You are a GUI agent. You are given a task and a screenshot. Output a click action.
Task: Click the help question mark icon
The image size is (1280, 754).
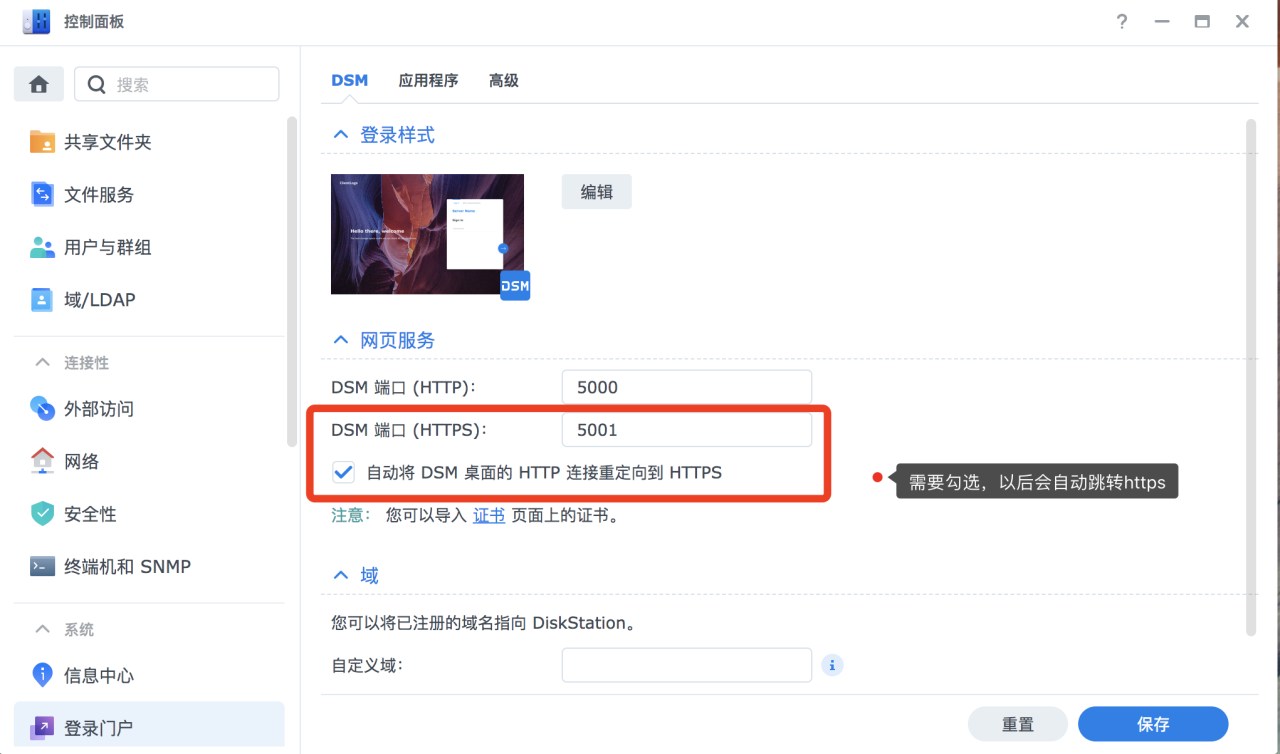[x=1122, y=21]
